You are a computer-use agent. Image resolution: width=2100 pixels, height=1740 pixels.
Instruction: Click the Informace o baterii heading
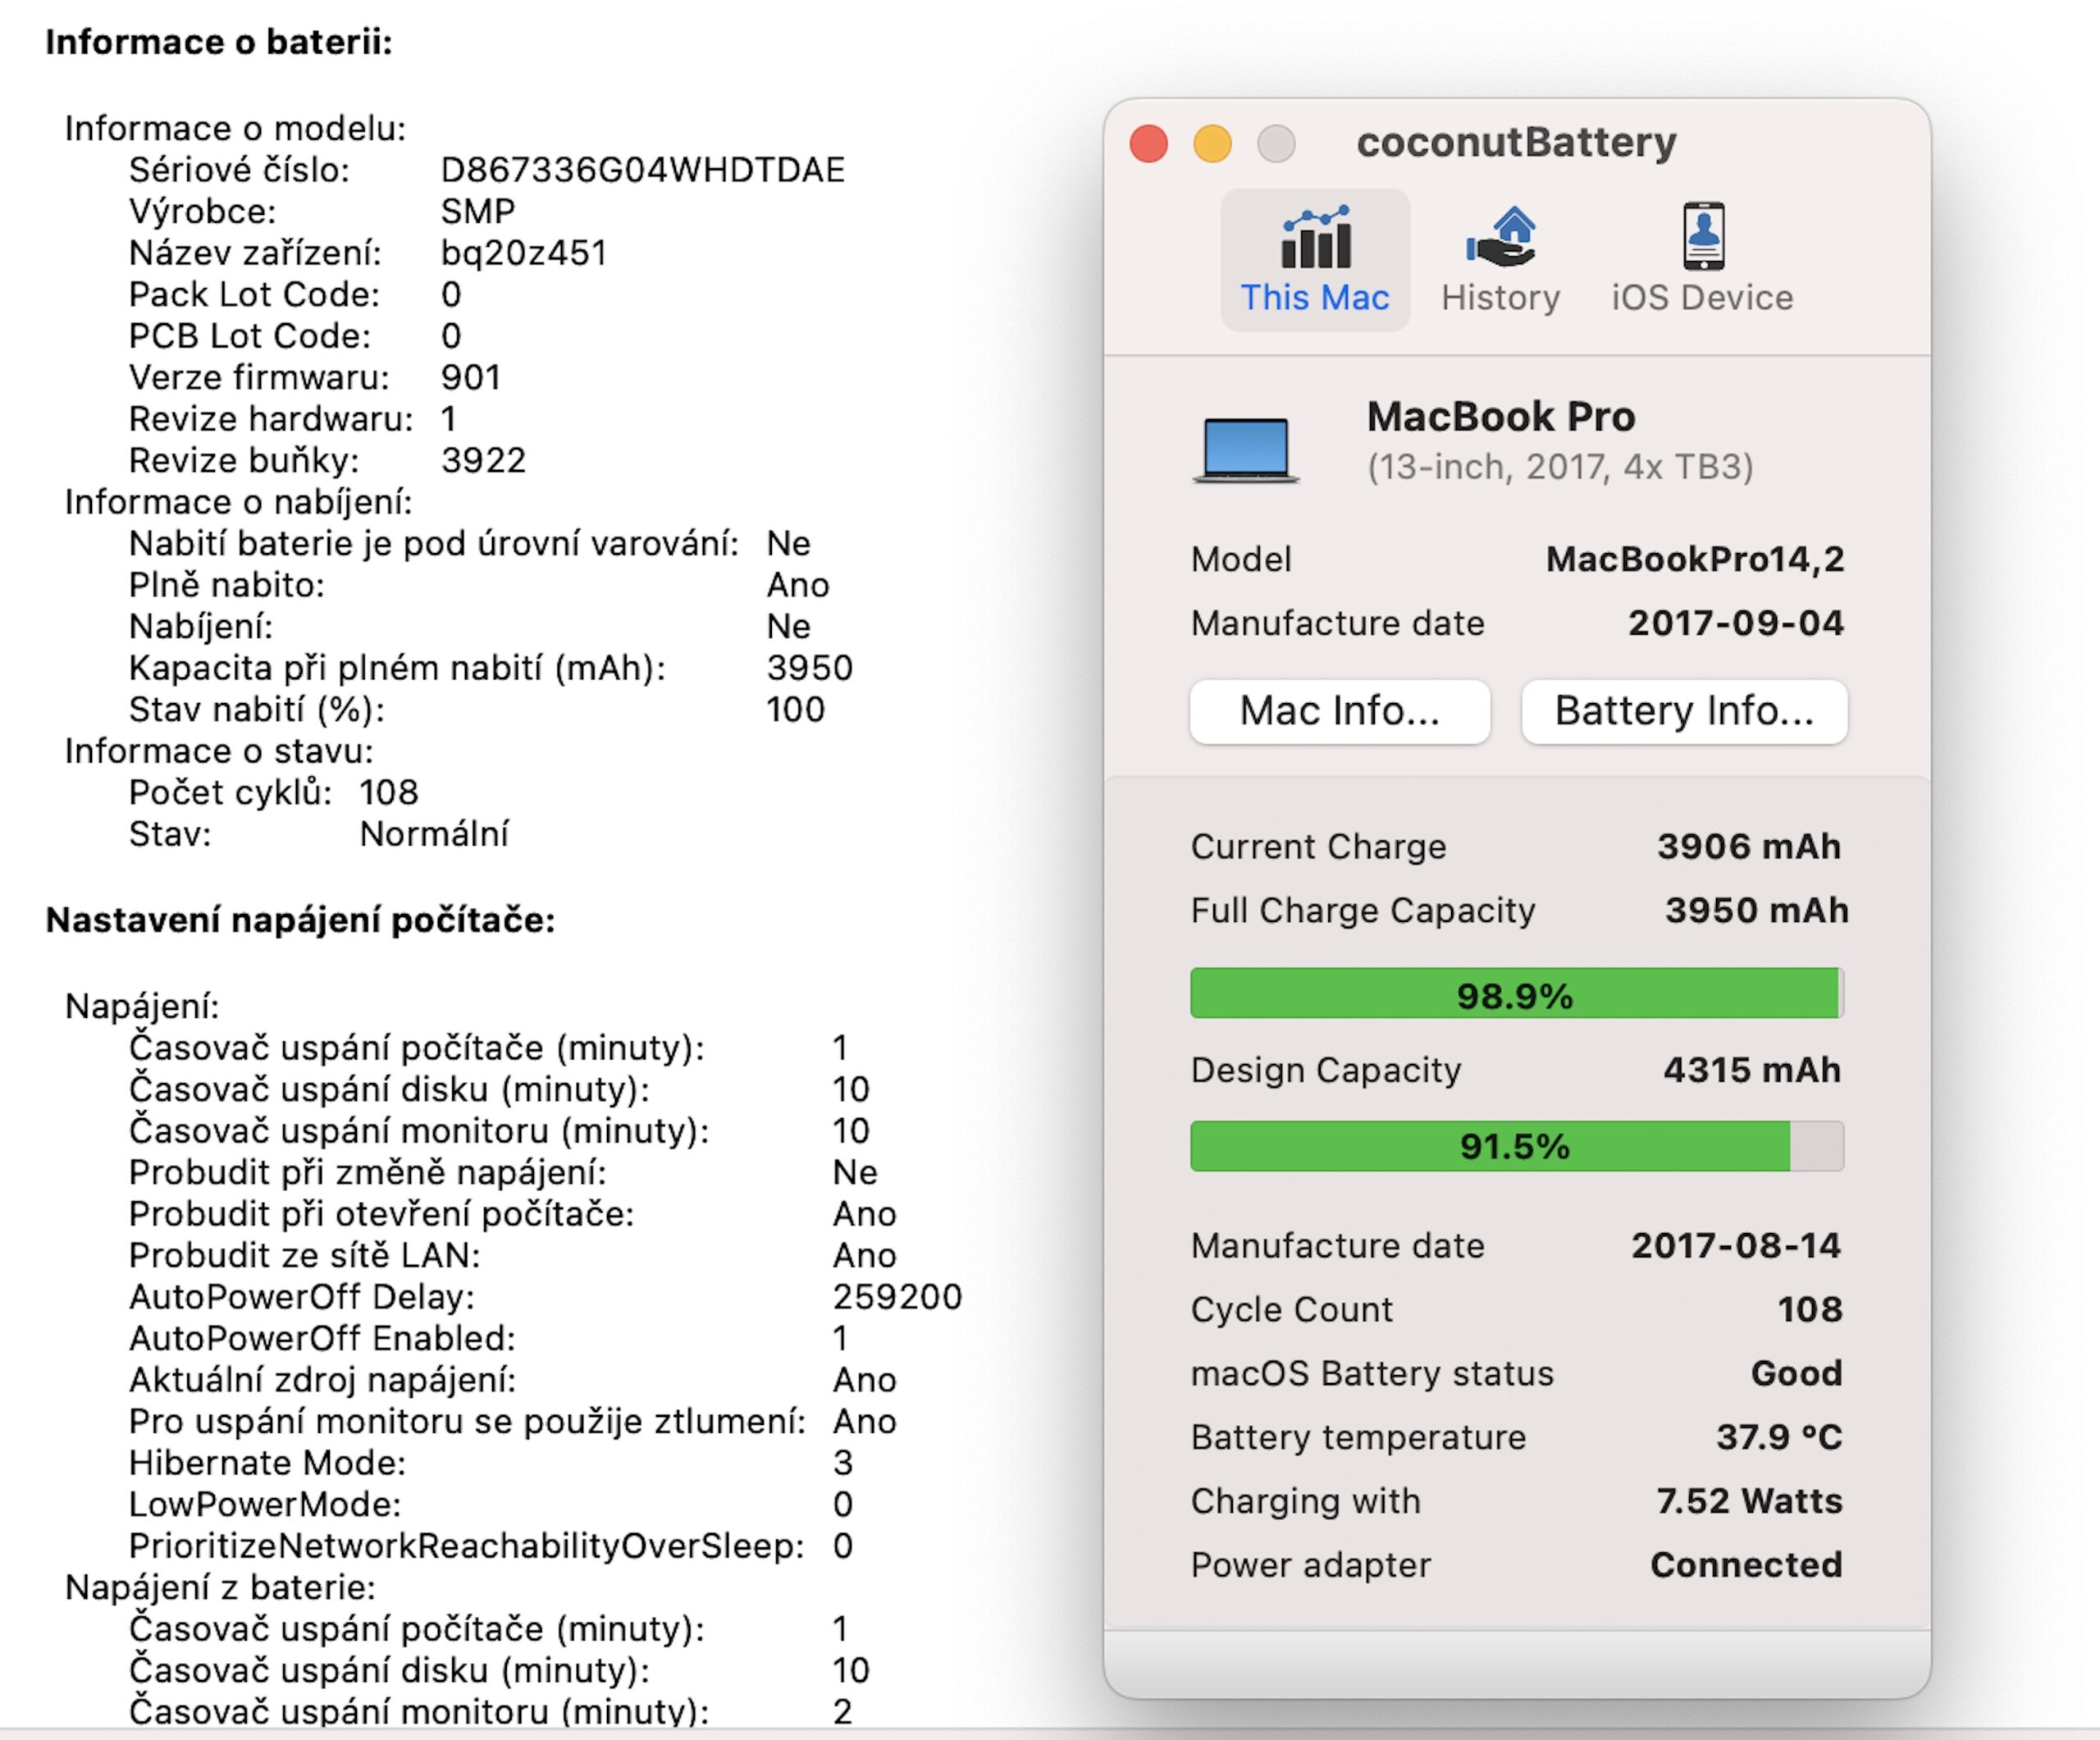219,42
